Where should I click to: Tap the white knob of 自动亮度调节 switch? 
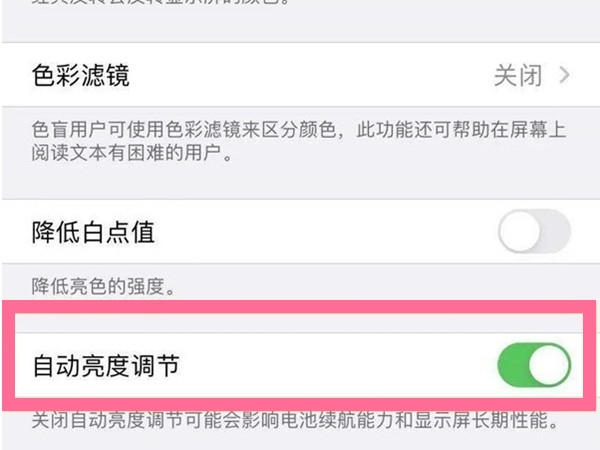551,367
